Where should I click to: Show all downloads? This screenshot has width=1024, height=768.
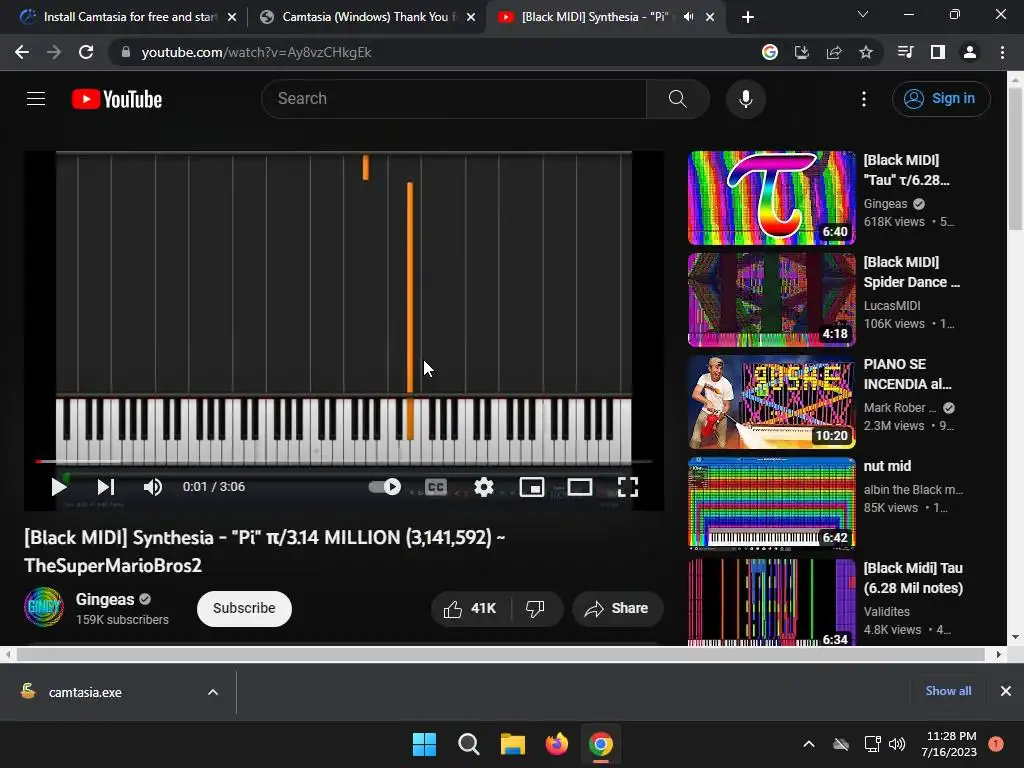coord(948,691)
